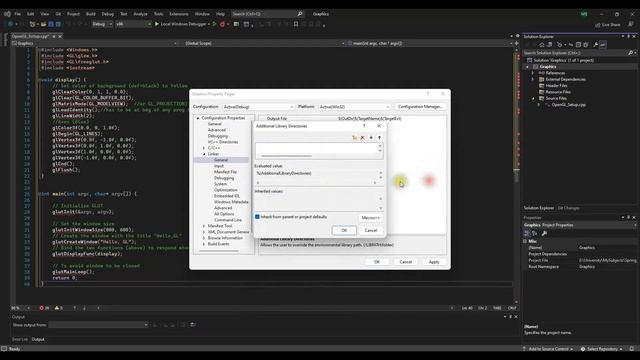Collapse Source Files folder in Solution Explorer
640x360 pixels.
point(533,98)
